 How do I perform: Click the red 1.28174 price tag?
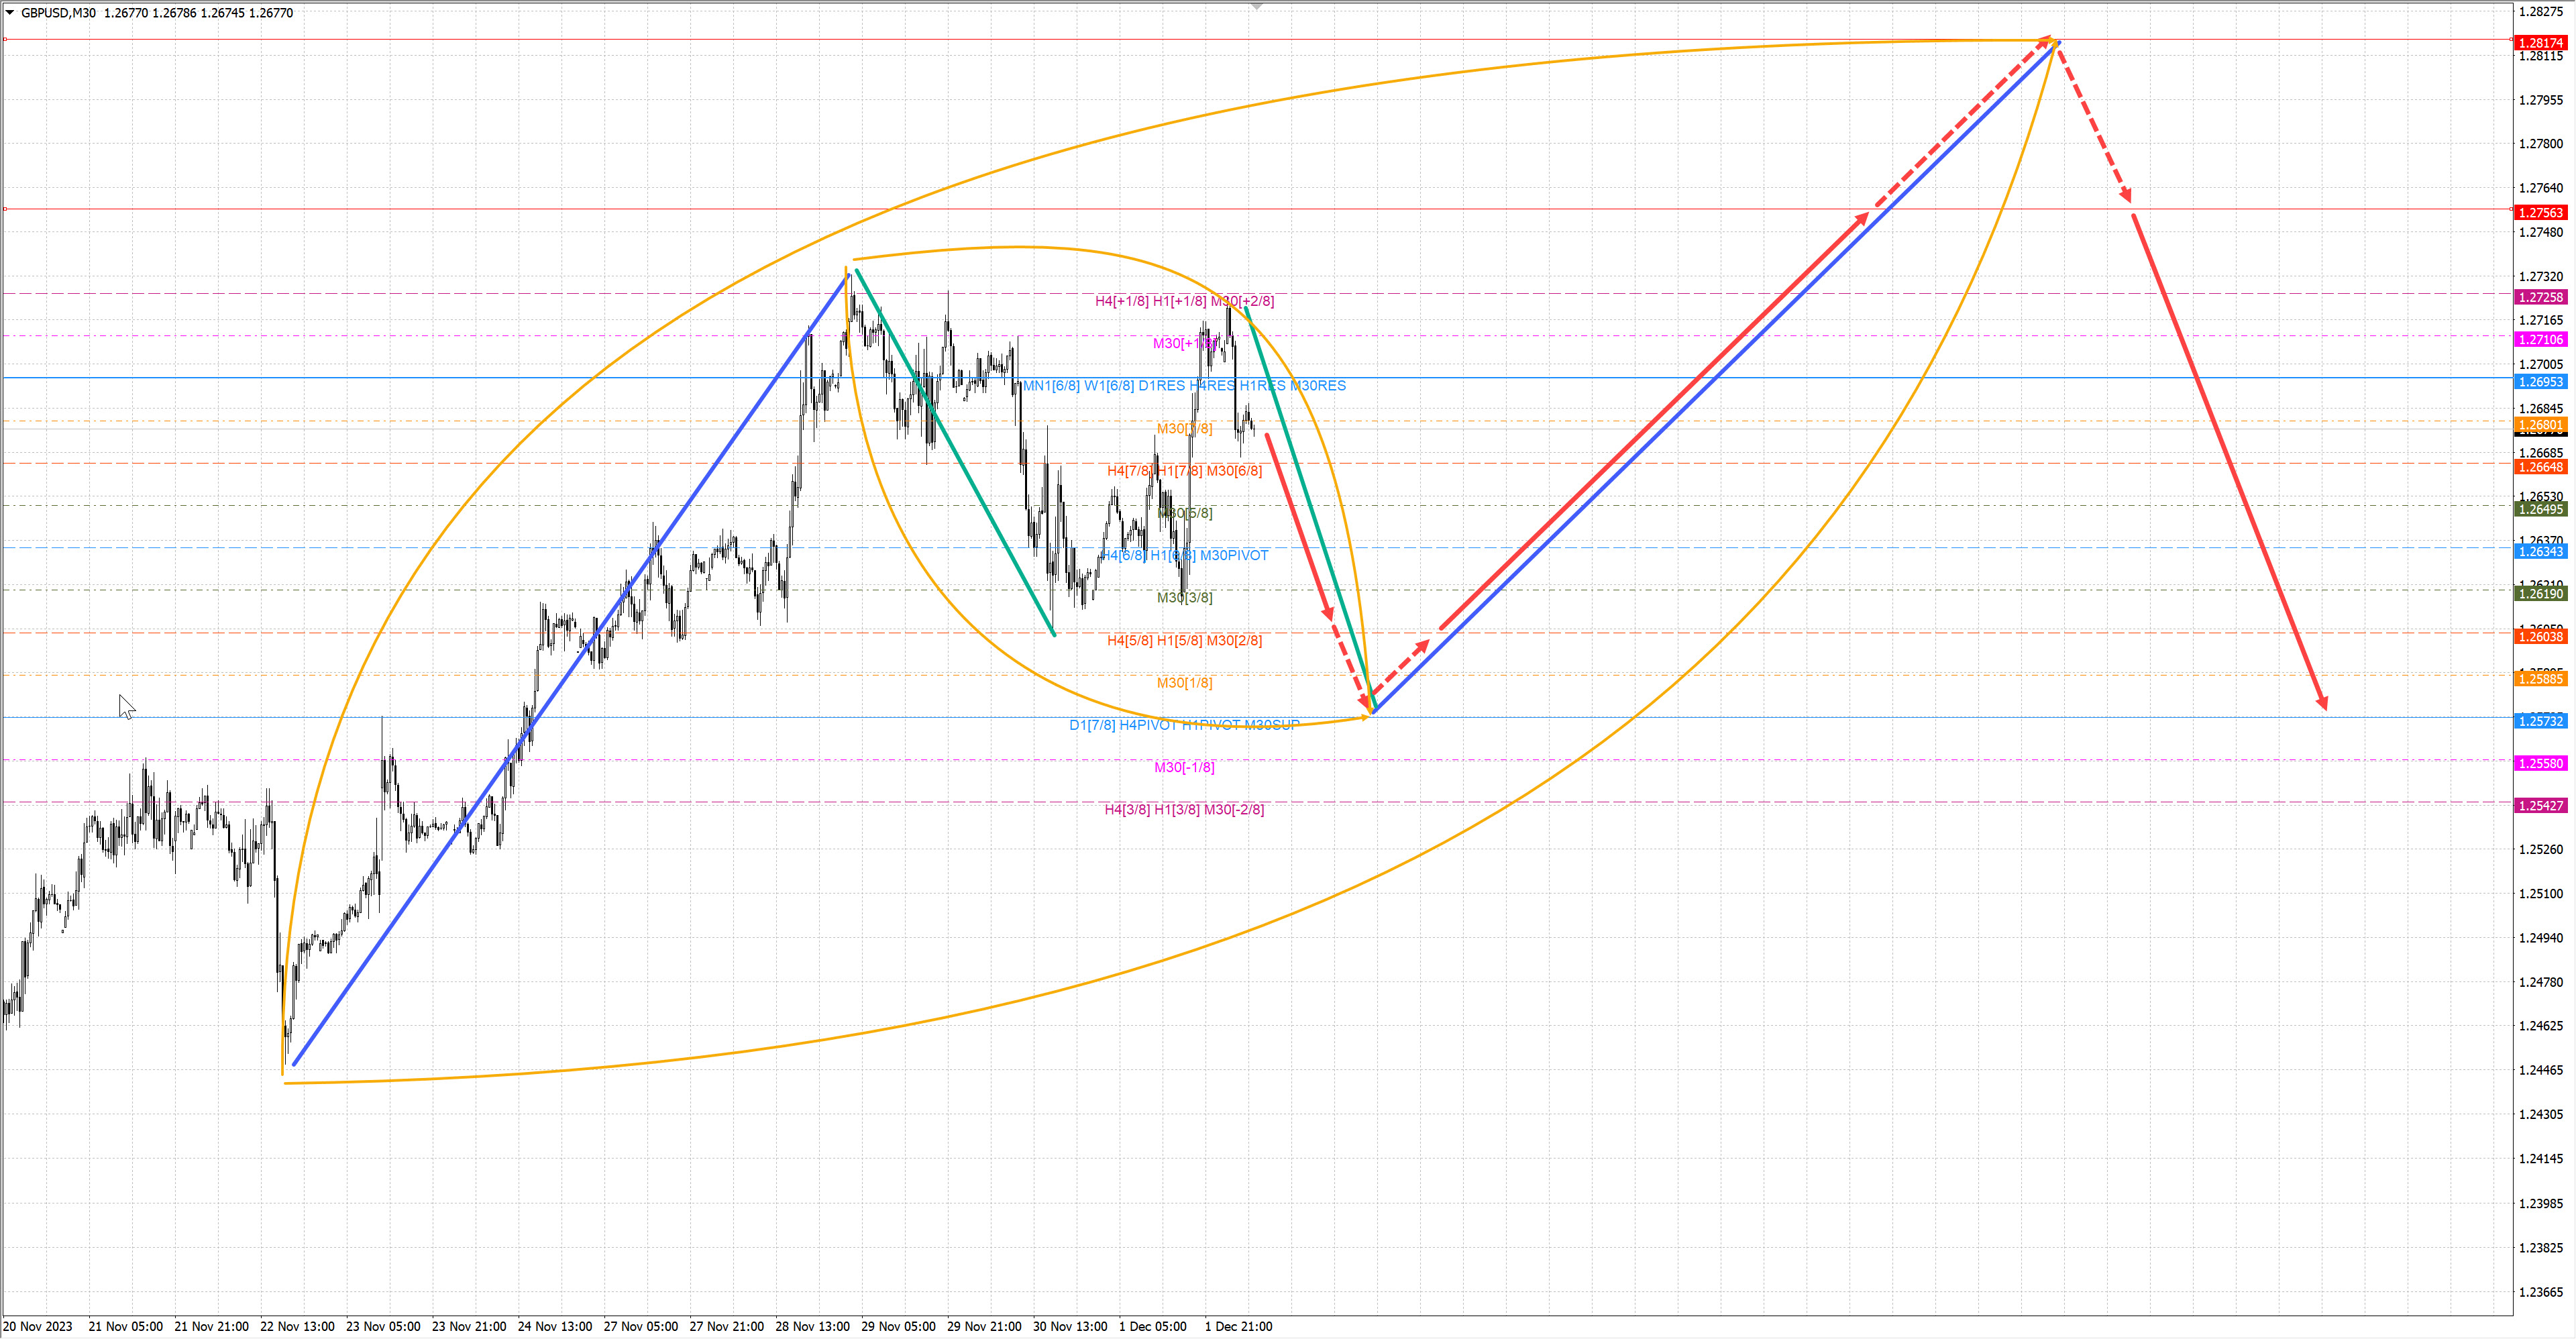[2540, 43]
